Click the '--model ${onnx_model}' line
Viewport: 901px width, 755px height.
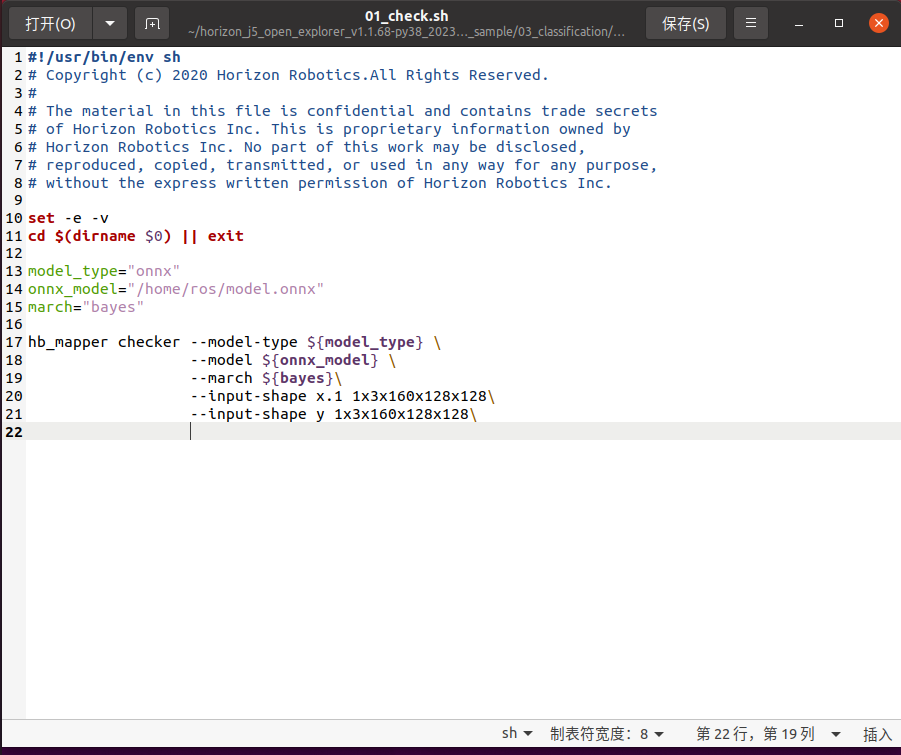[293, 360]
